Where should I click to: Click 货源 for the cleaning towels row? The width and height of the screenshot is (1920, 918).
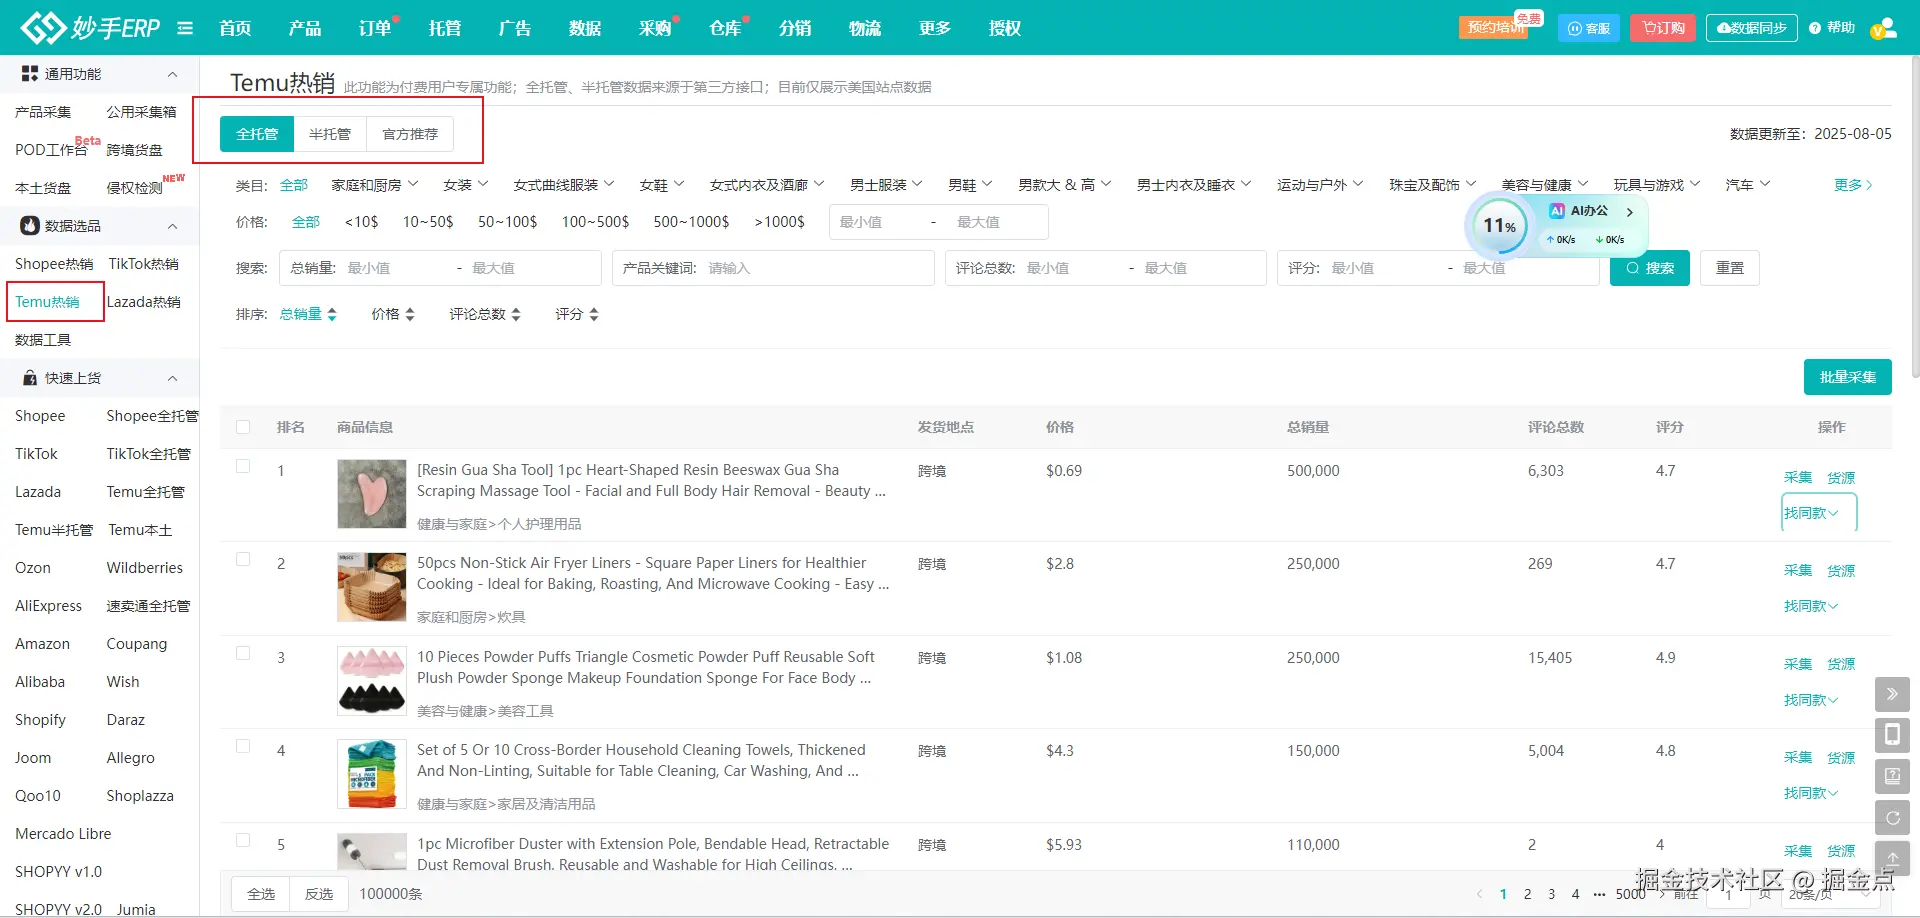coord(1841,758)
